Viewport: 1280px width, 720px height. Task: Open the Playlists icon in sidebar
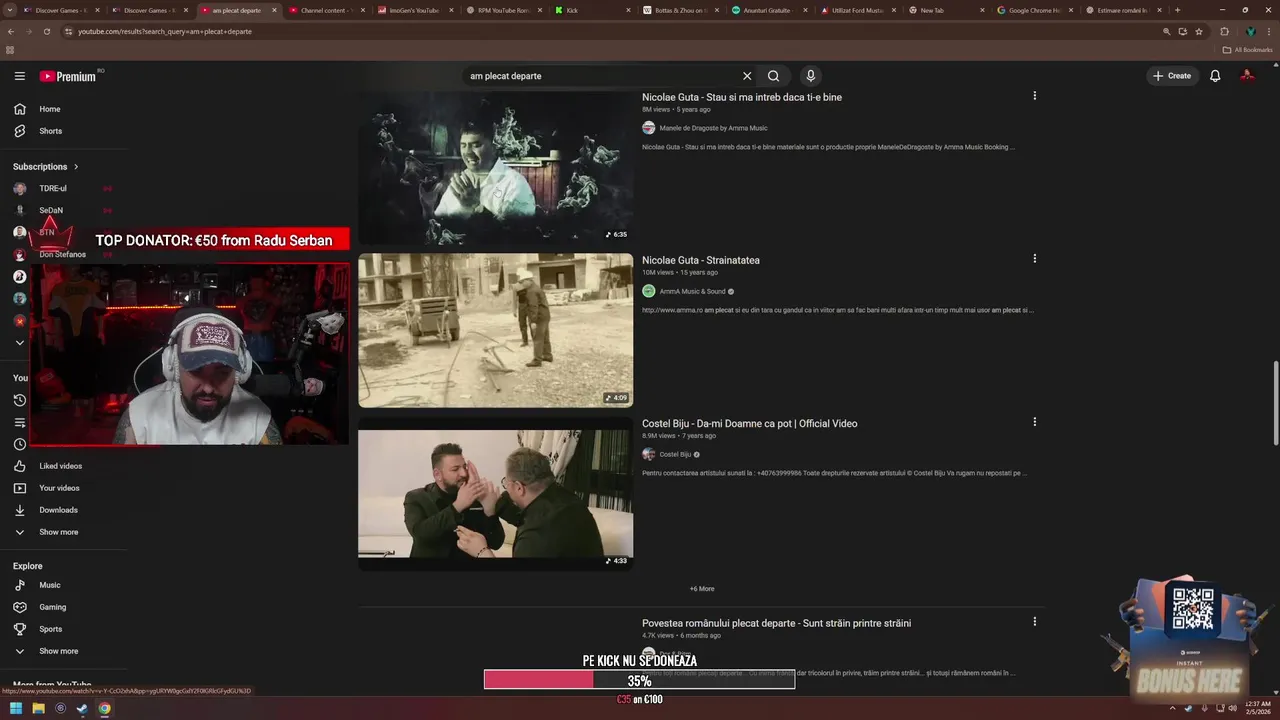point(19,422)
